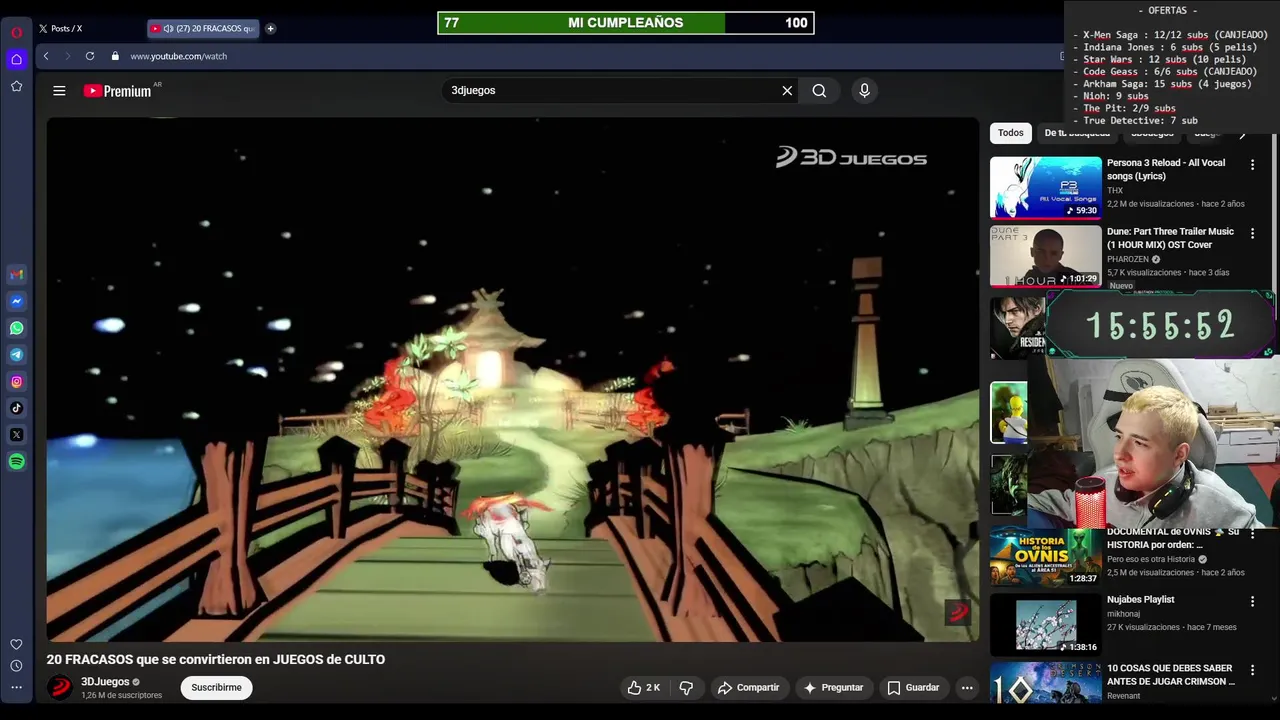The height and width of the screenshot is (720, 1280).
Task: Open options for Persona 3 Reload video
Action: point(1252,164)
